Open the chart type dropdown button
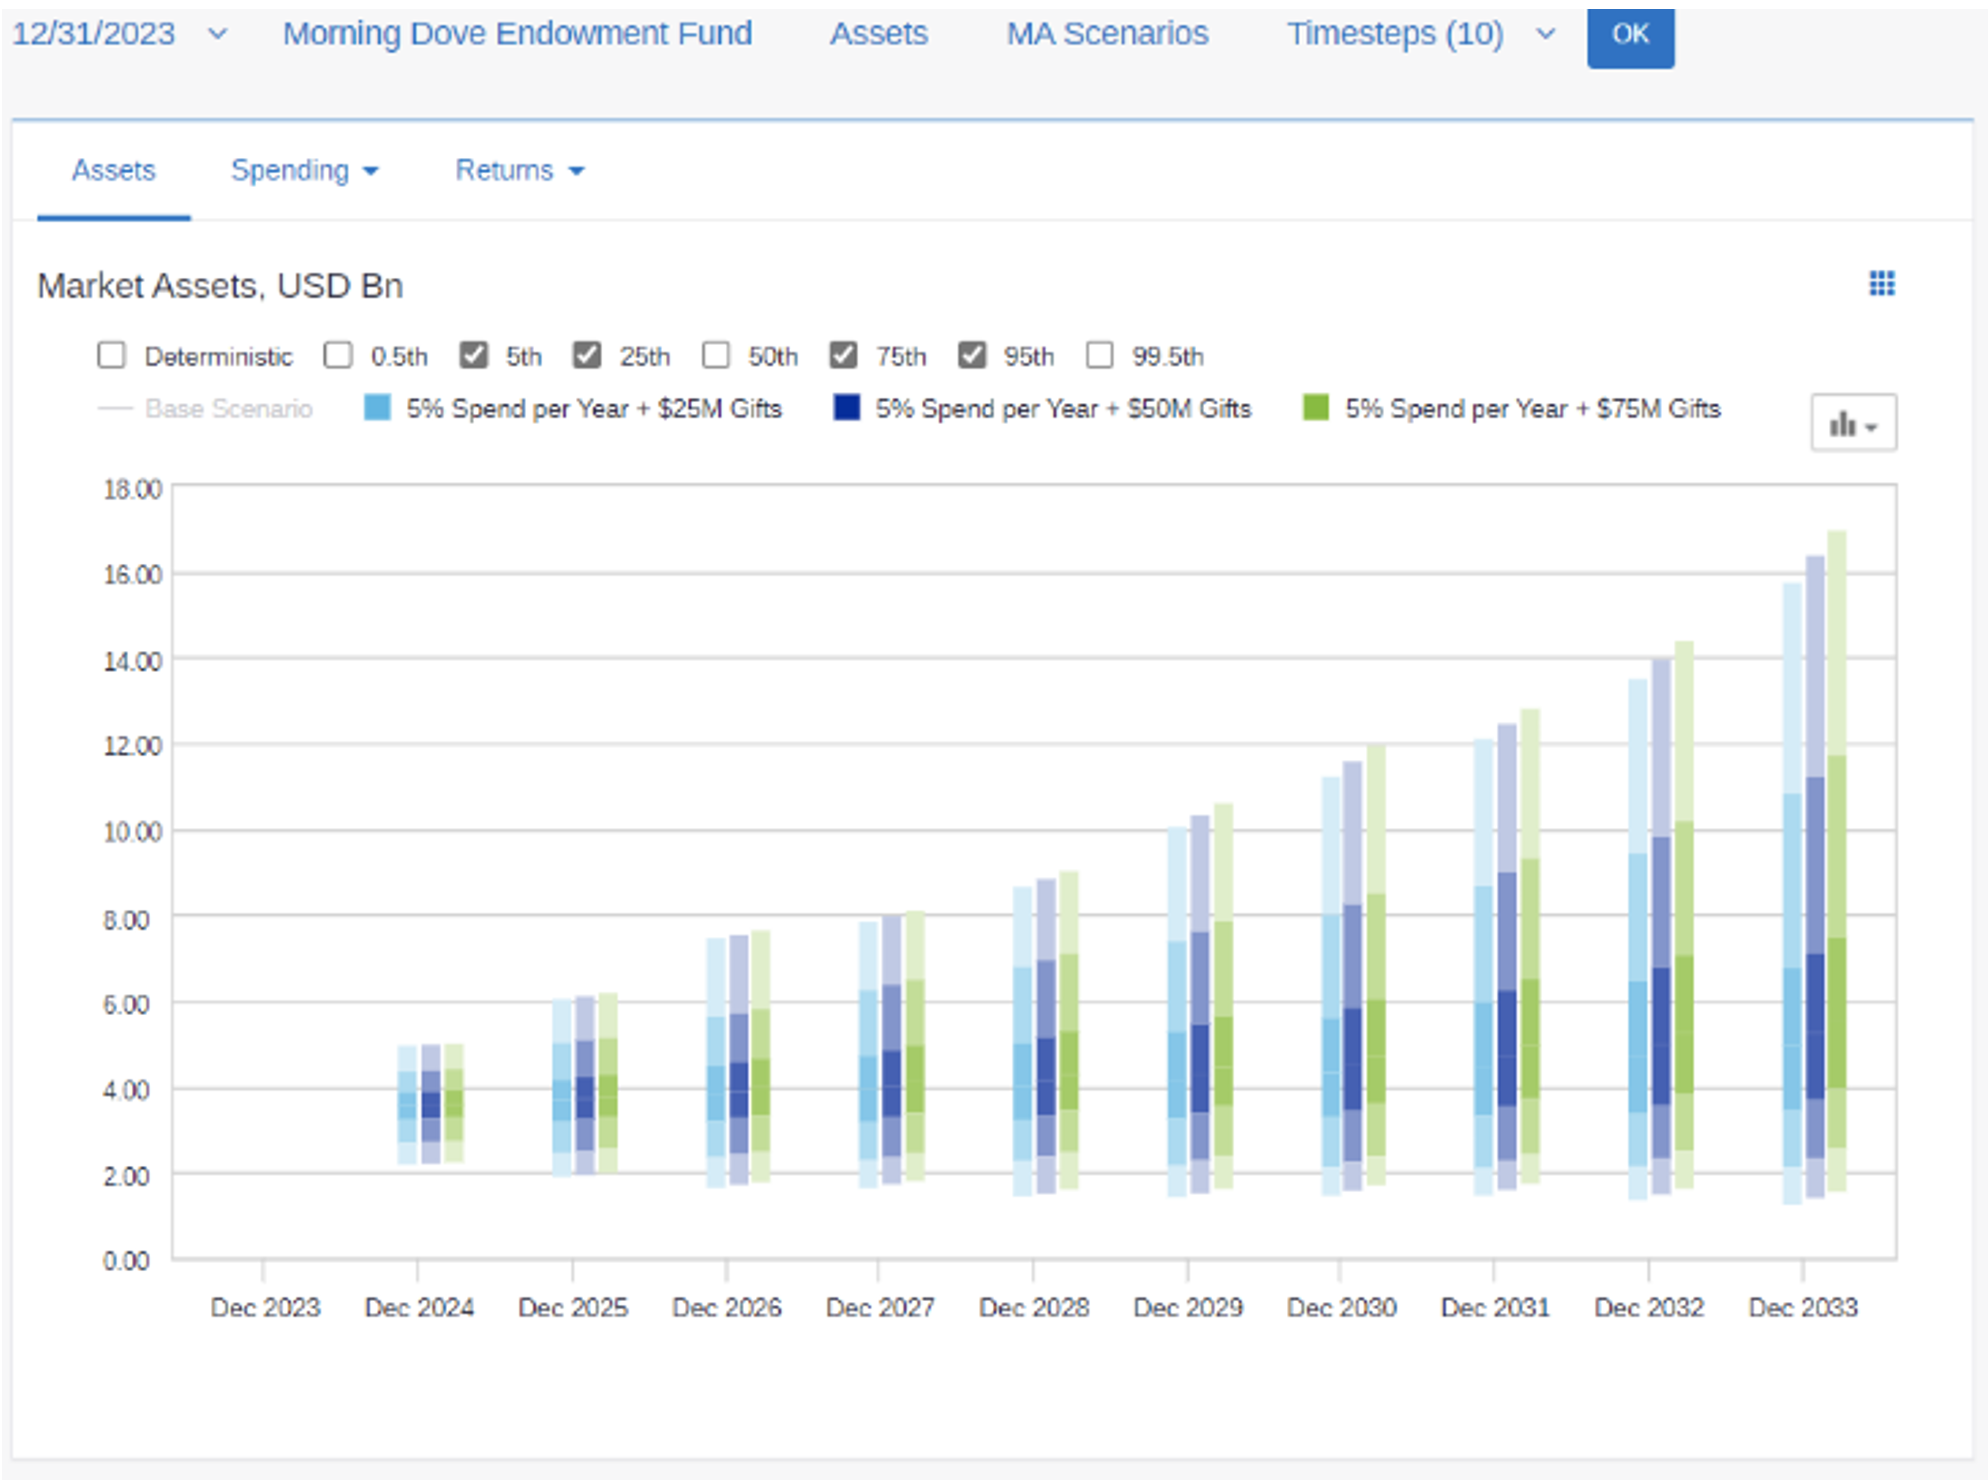1988x1480 pixels. point(1852,424)
